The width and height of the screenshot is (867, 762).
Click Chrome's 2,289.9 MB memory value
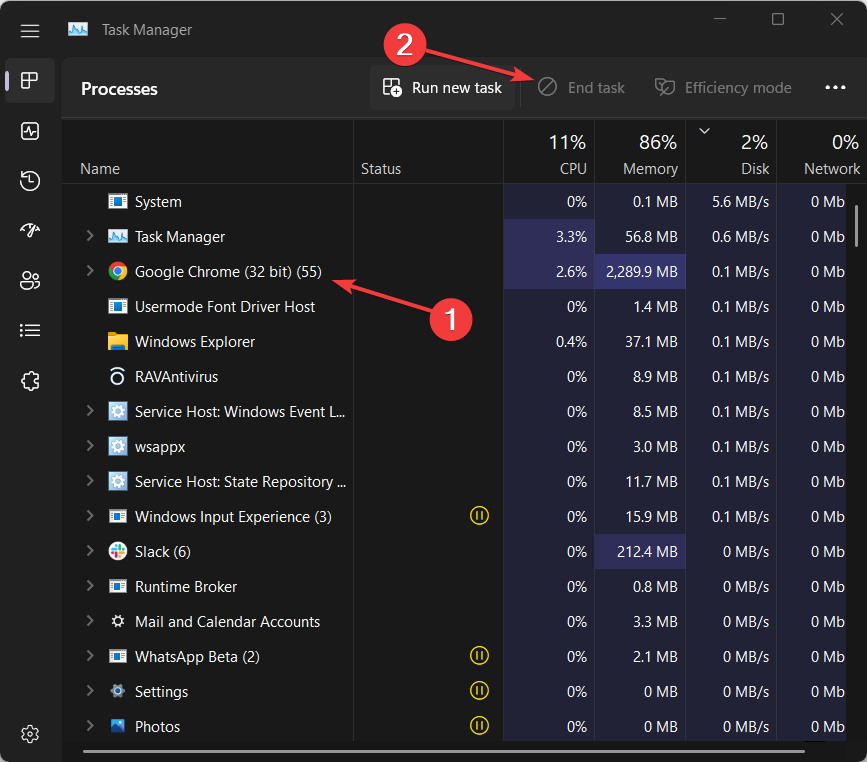tap(641, 272)
